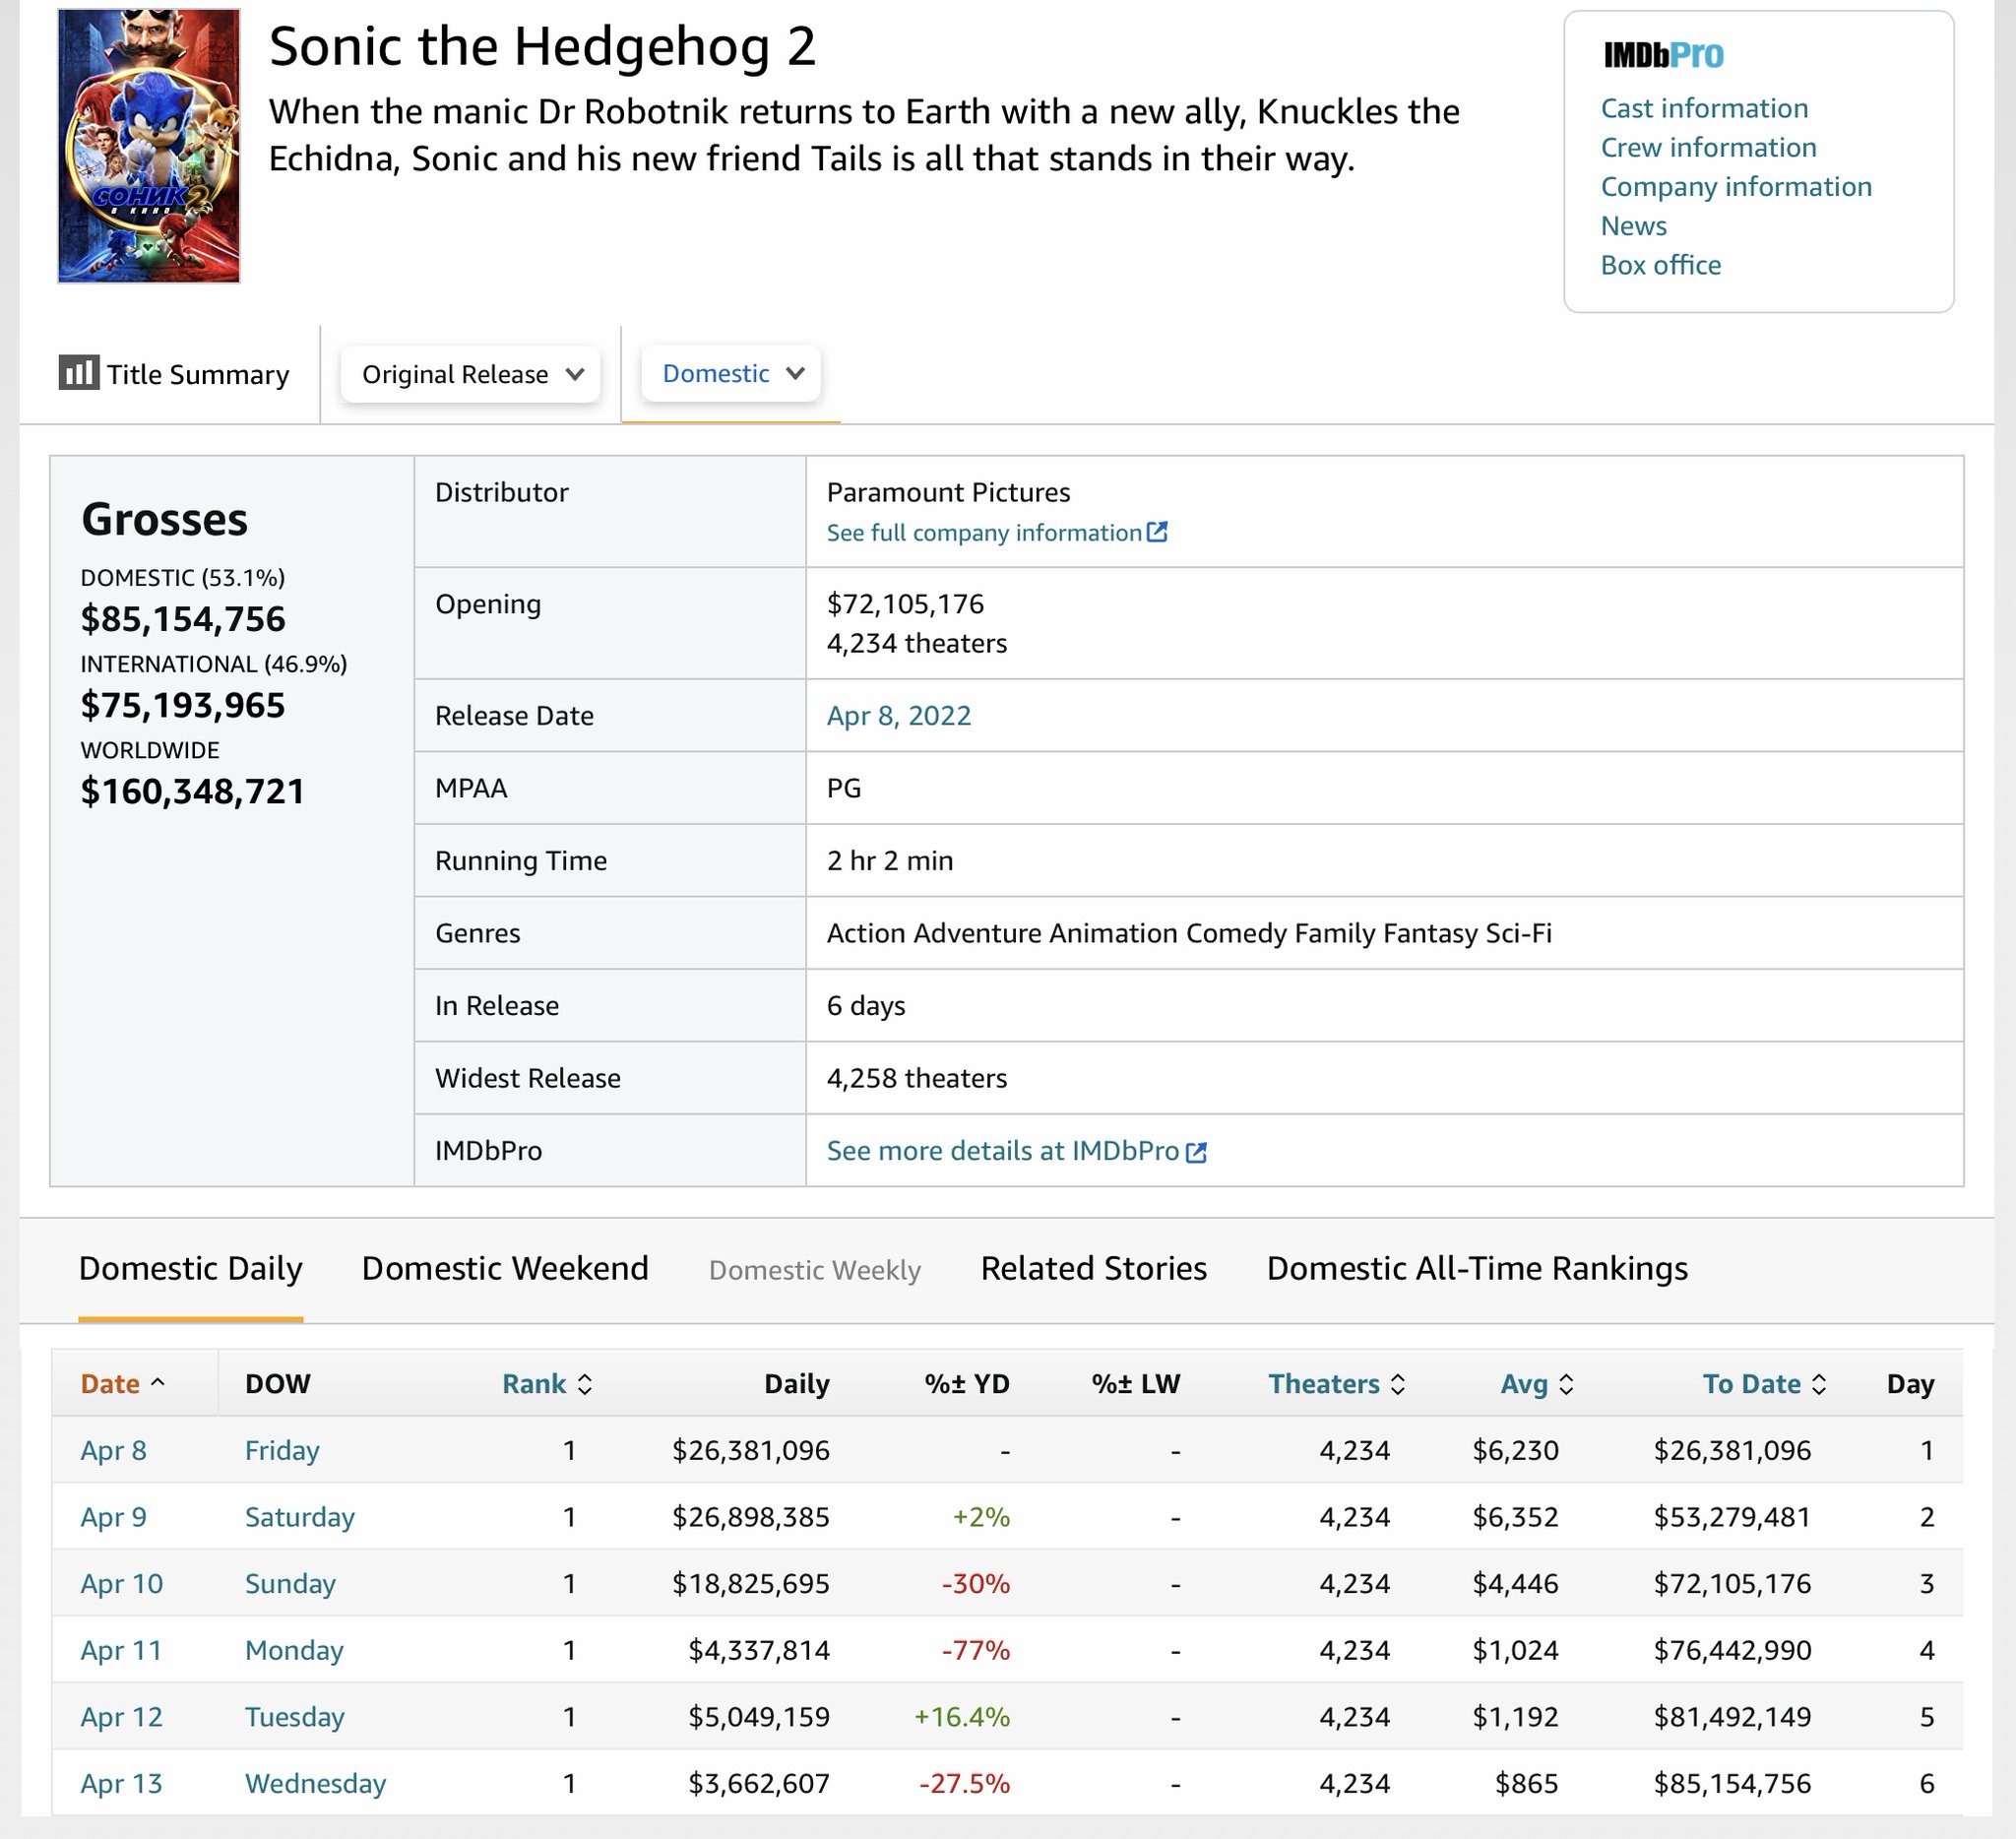
Task: Select the Domestic Weekly tab
Action: pyautogui.click(x=814, y=1270)
